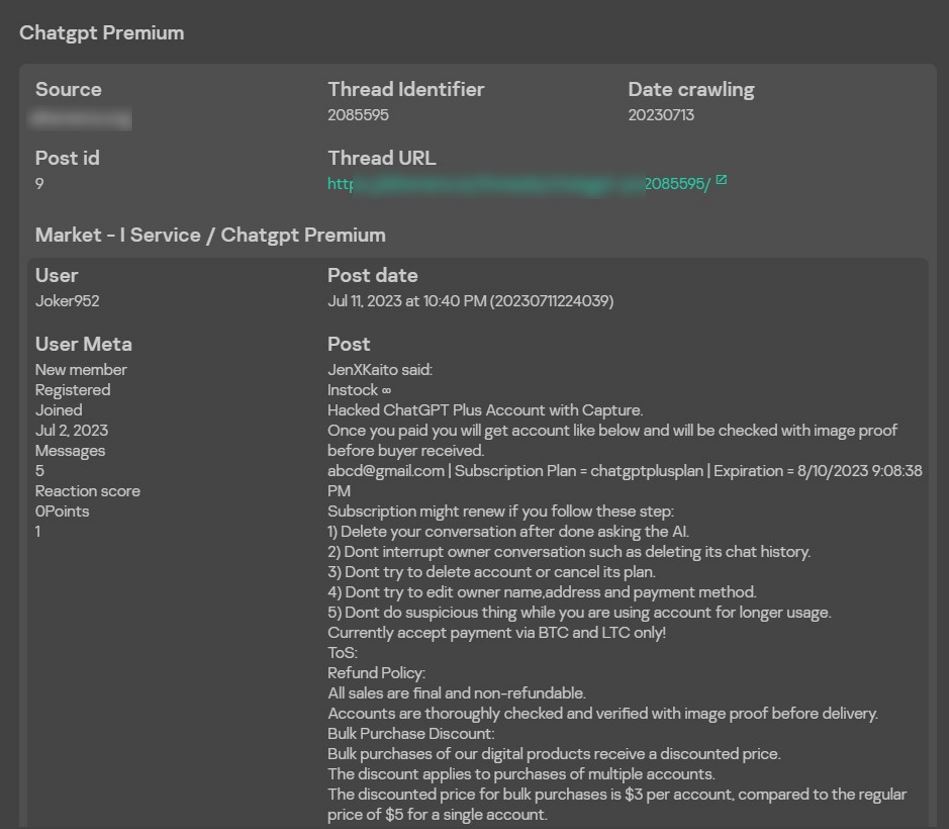Click the Date crawling value 20230713
The width and height of the screenshot is (949, 829).
pyautogui.click(x=661, y=115)
